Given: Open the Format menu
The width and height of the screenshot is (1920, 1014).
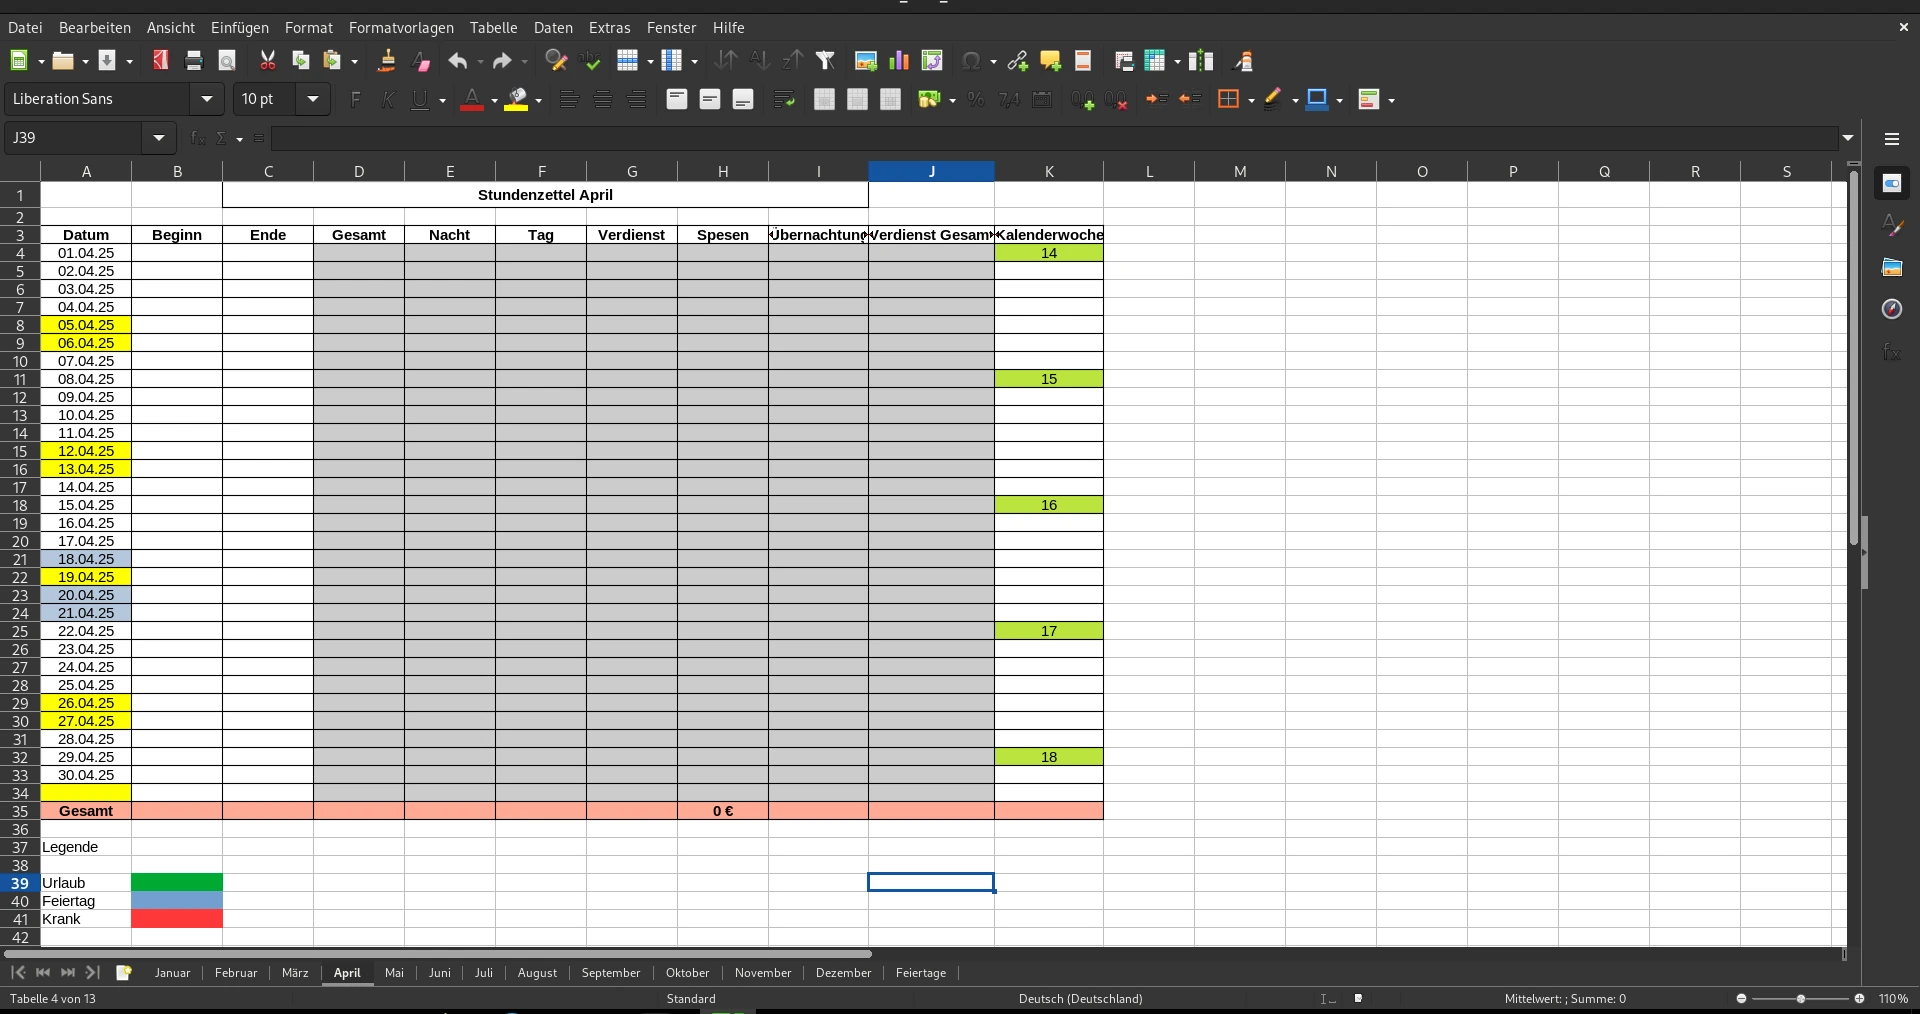Looking at the screenshot, I should 308,27.
